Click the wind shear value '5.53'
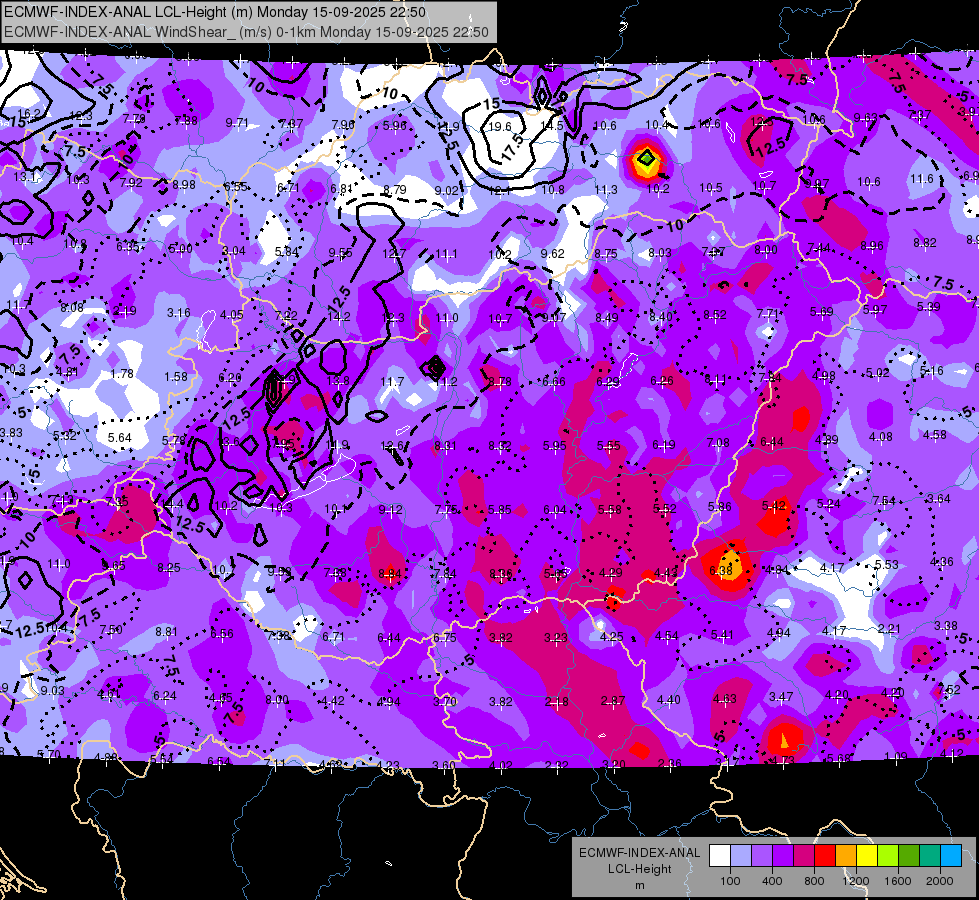979x900 pixels. point(886,565)
